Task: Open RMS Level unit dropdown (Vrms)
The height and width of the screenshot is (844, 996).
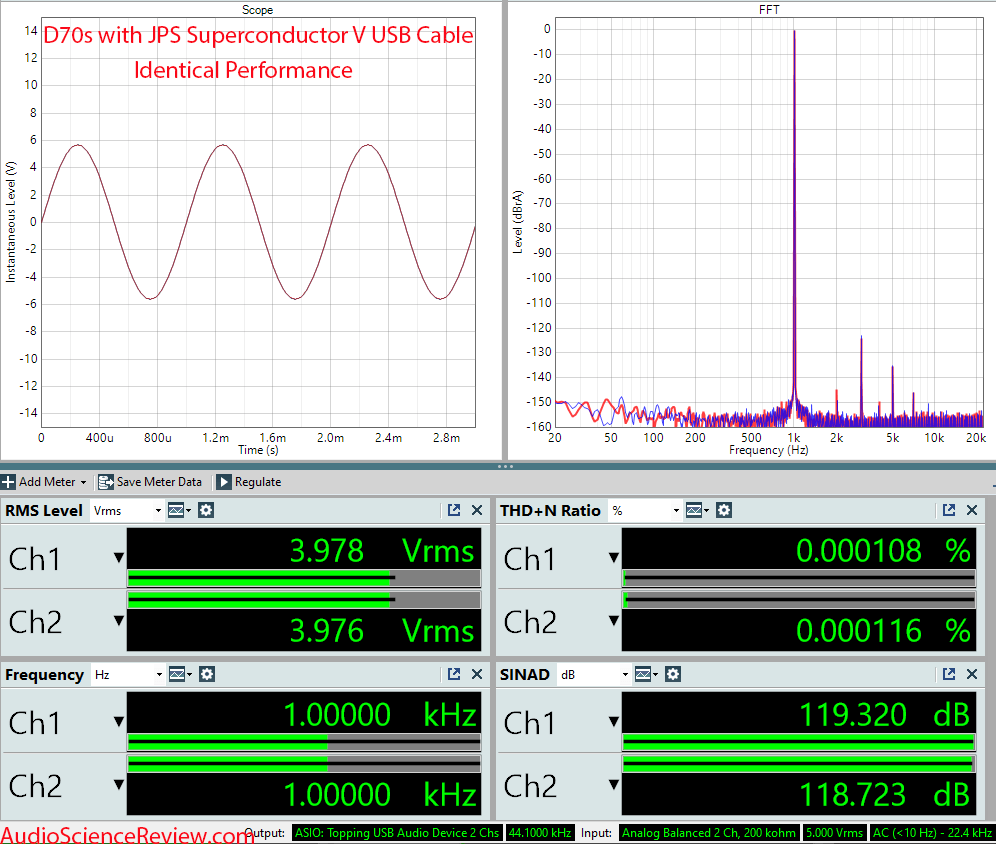Action: [x=127, y=511]
